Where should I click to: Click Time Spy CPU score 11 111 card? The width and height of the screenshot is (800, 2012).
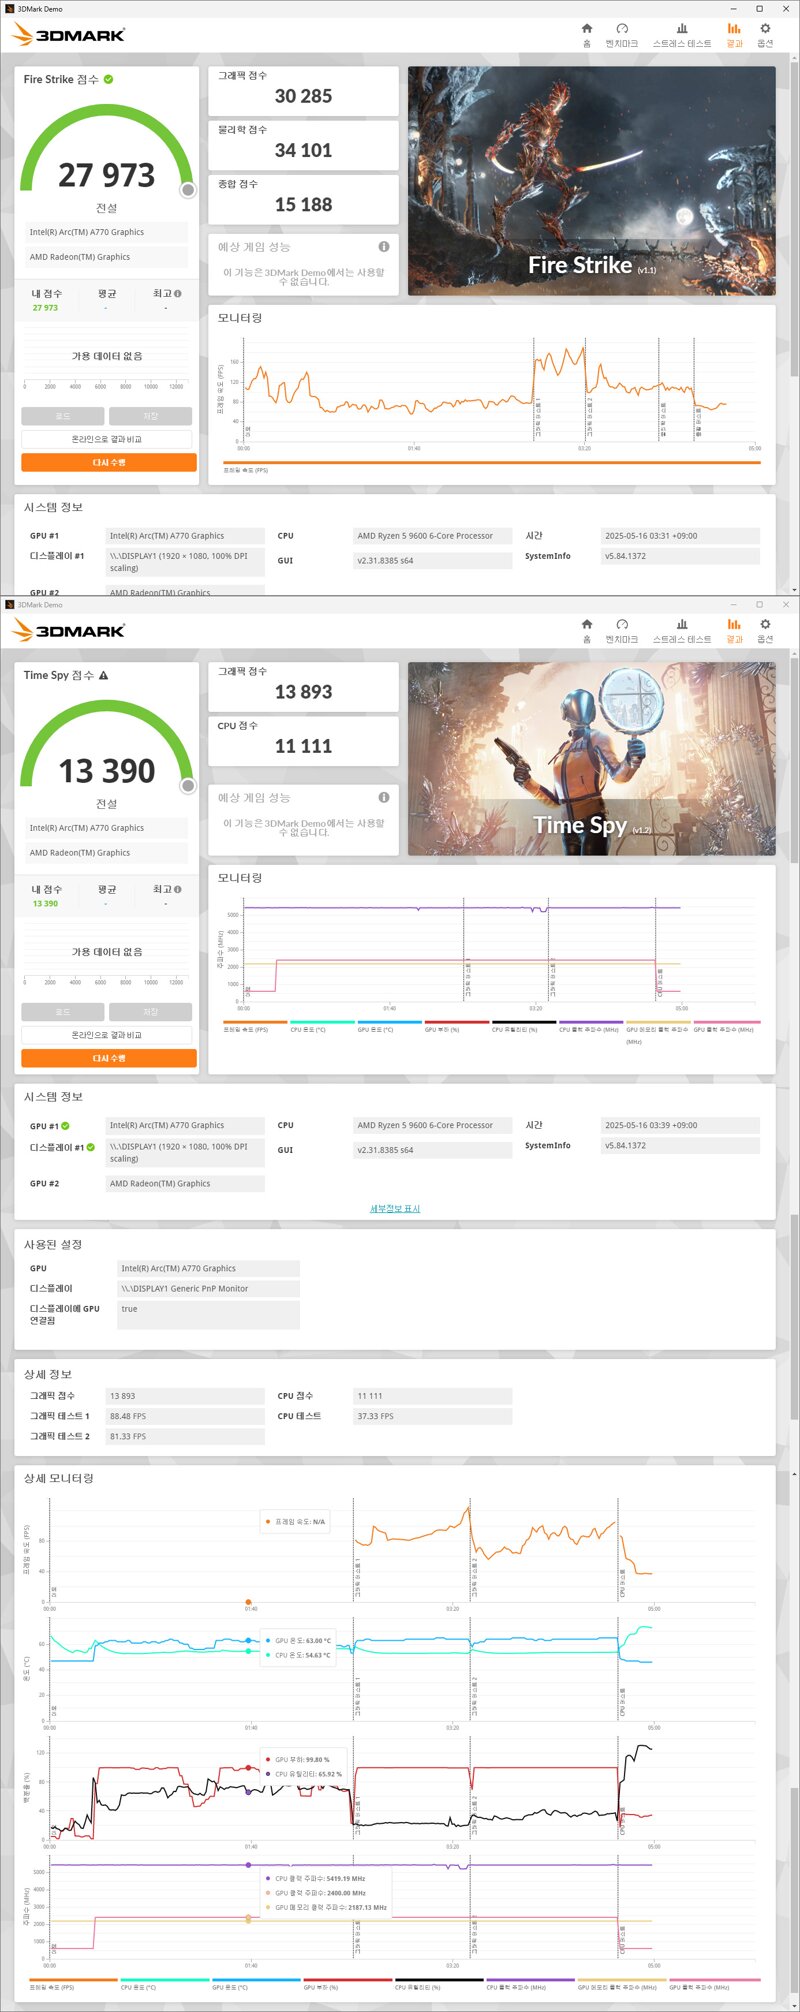(303, 741)
